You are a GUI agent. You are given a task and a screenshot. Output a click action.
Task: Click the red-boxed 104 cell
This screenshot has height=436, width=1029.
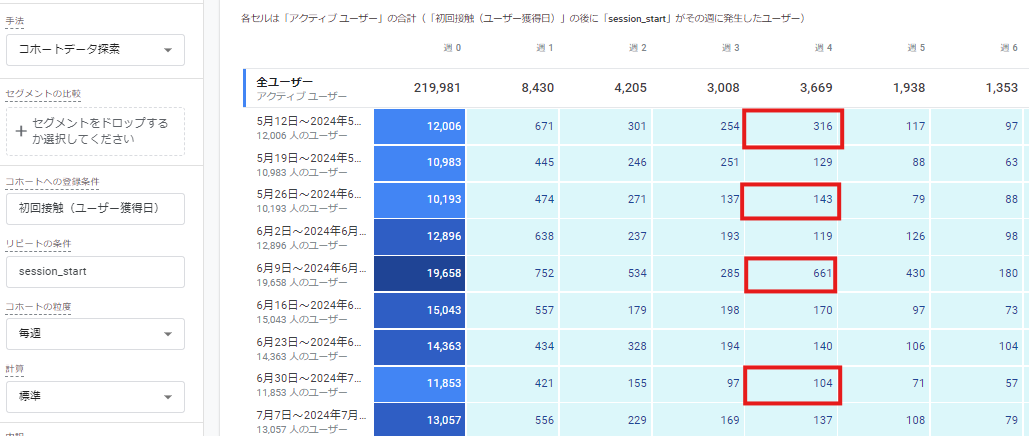793,384
